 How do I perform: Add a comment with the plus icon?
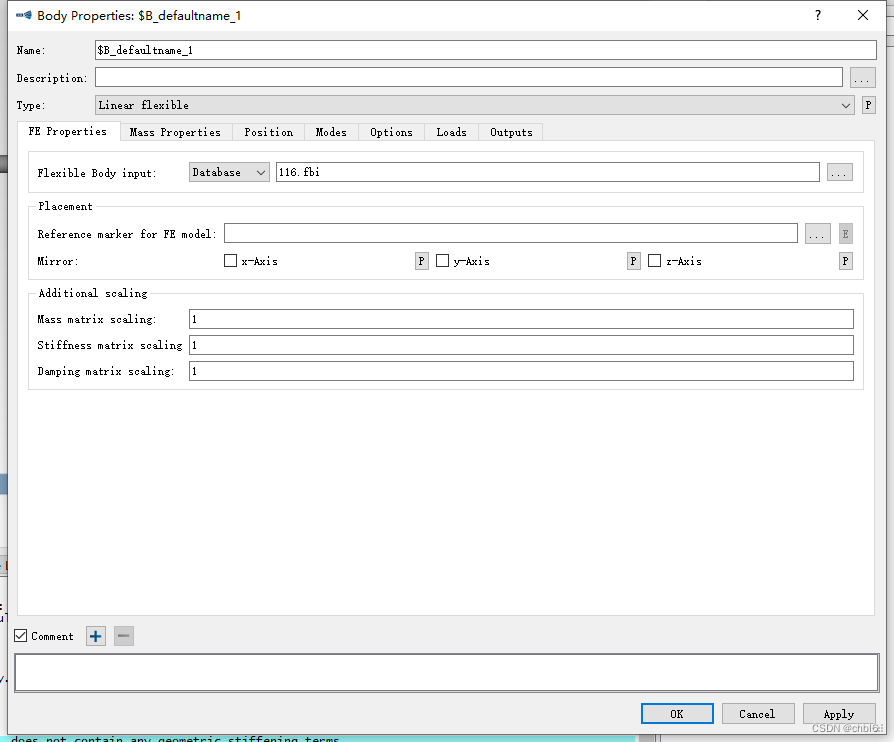click(95, 636)
